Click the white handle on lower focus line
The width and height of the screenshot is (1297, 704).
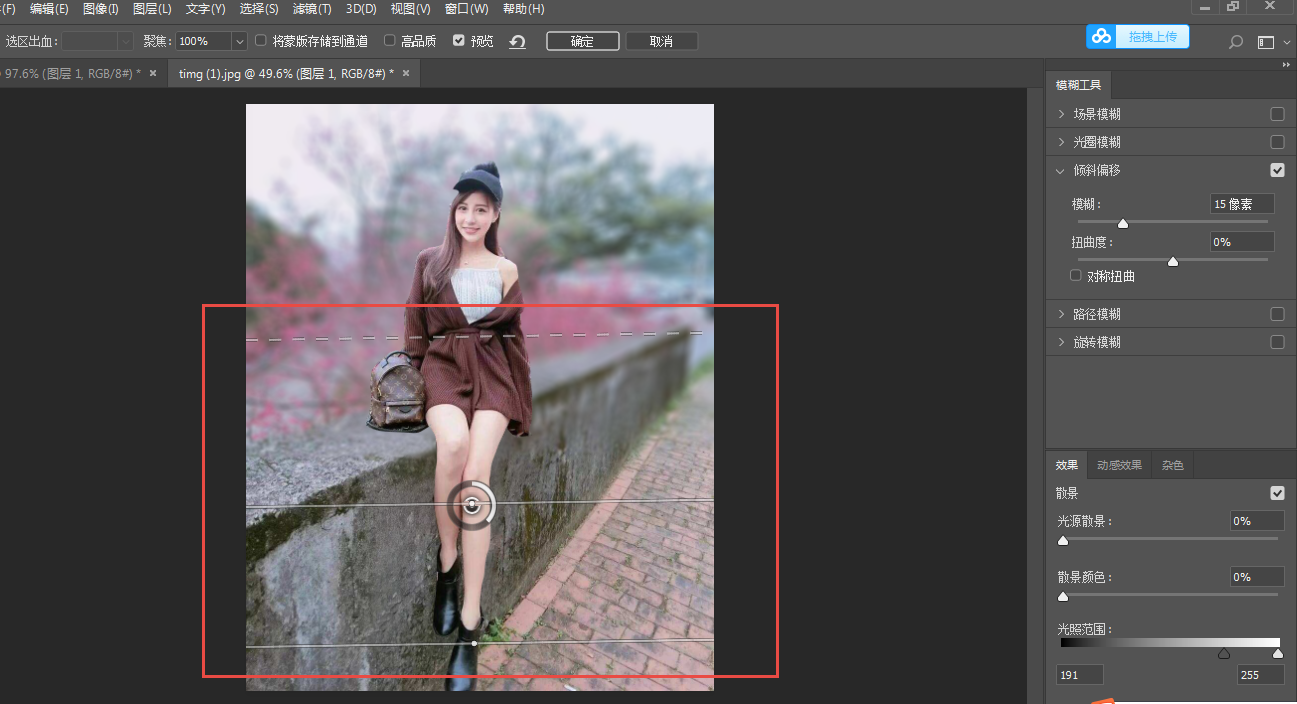pyautogui.click(x=474, y=643)
